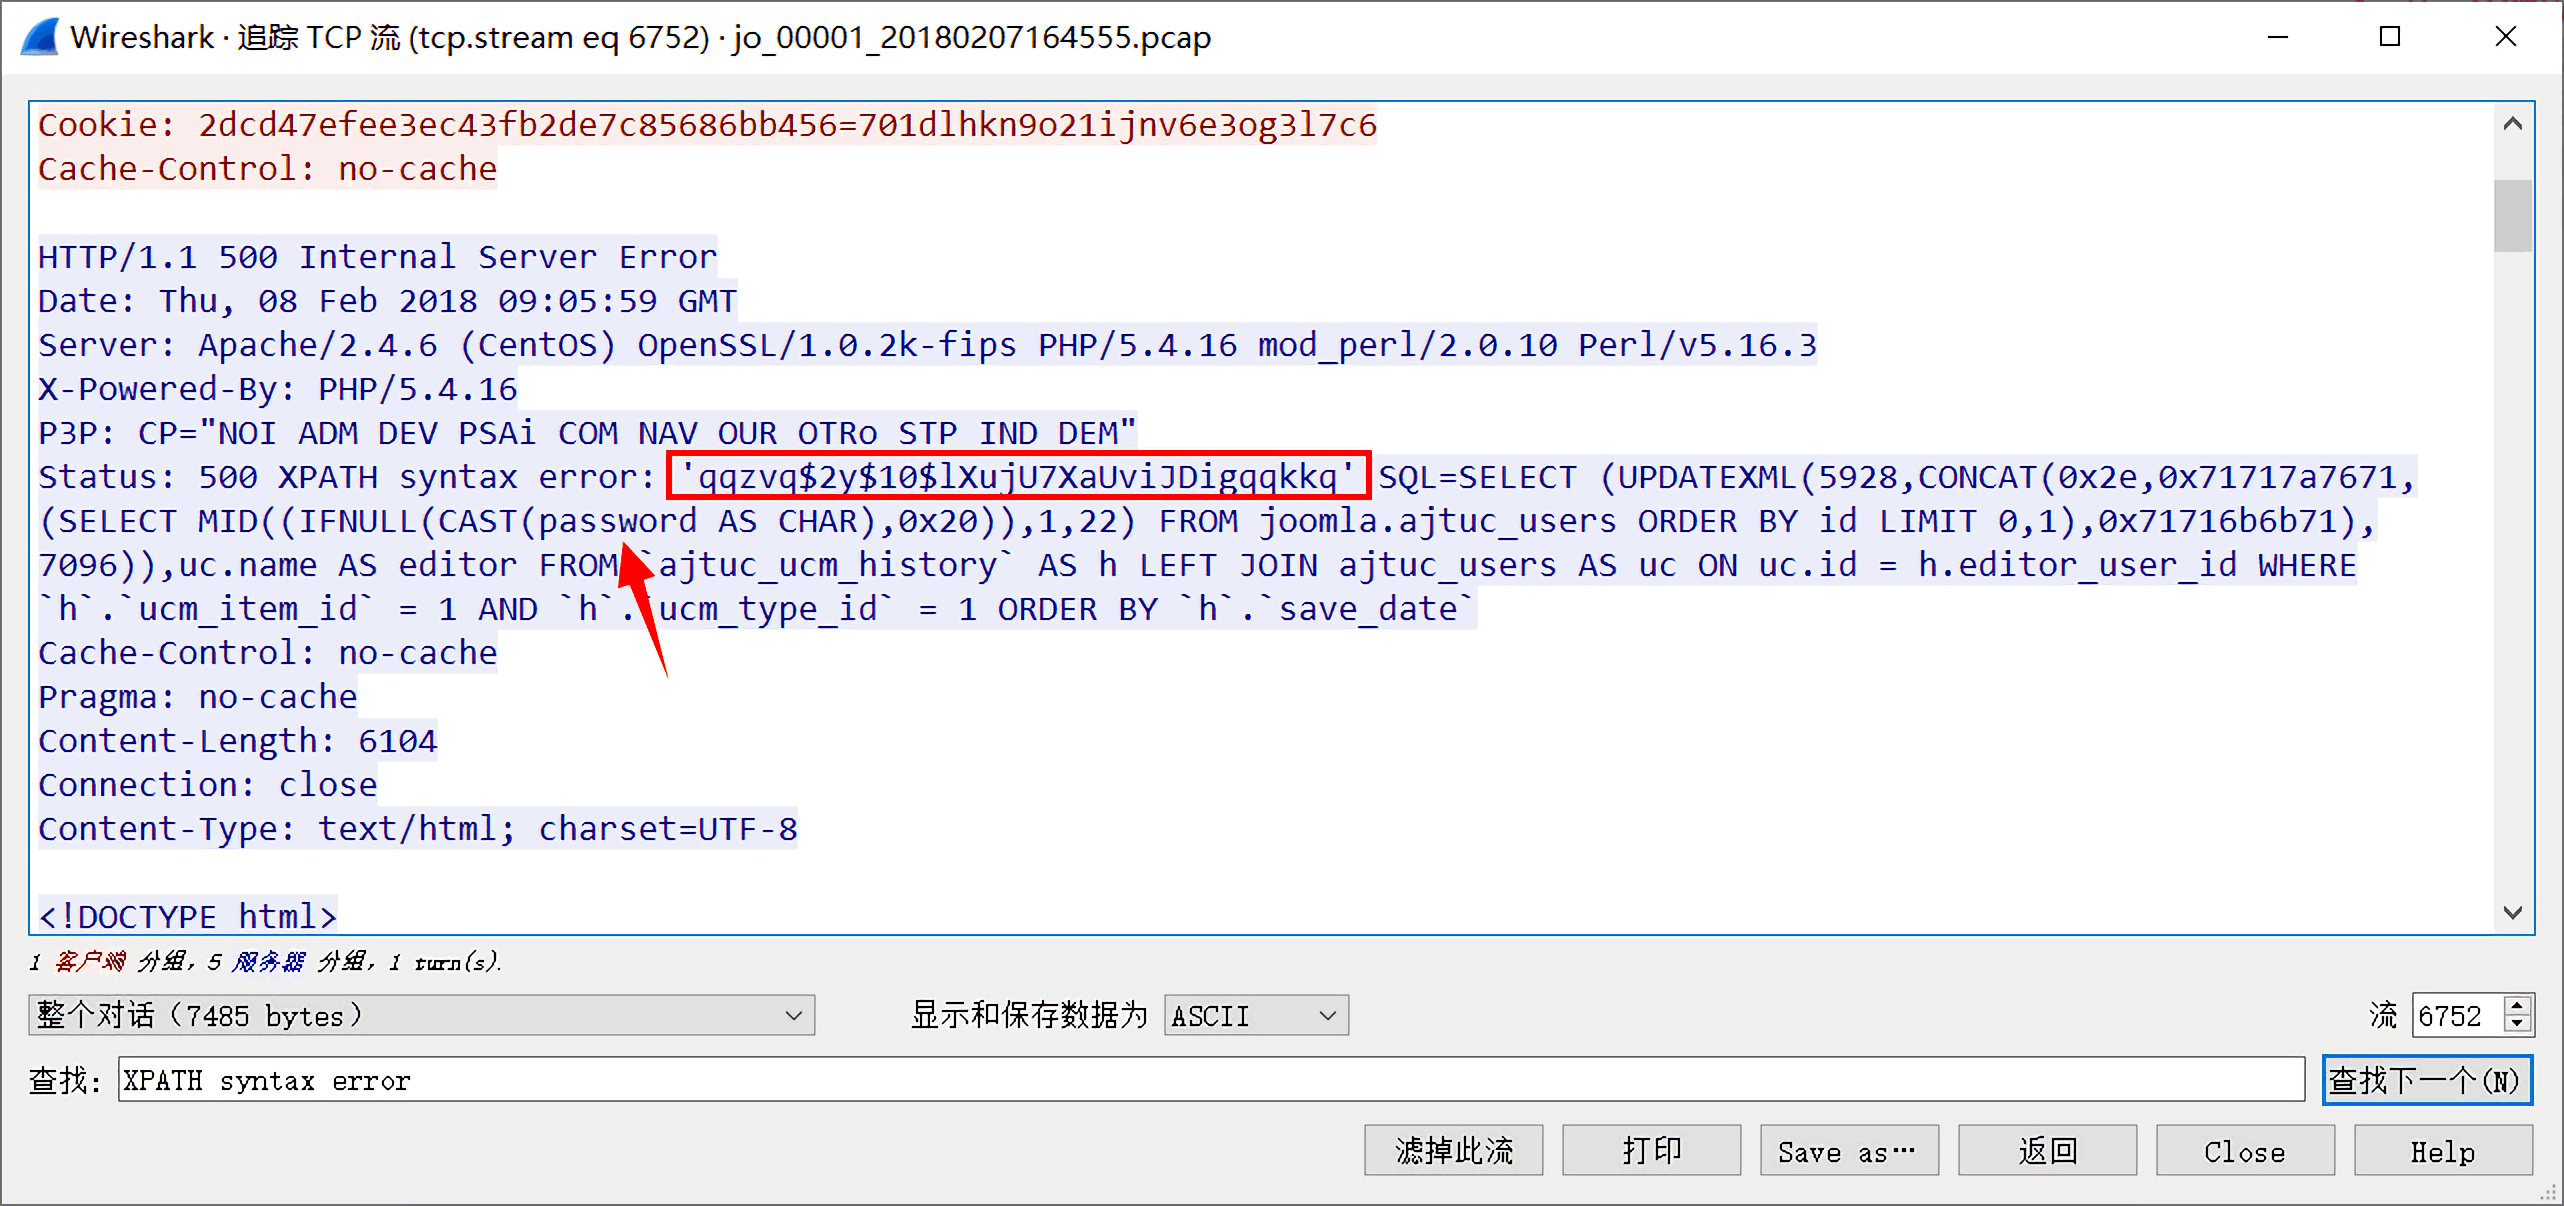2564x1206 pixels.
Task: Click the 'Pragma: no-cache' line
Action: (x=197, y=697)
